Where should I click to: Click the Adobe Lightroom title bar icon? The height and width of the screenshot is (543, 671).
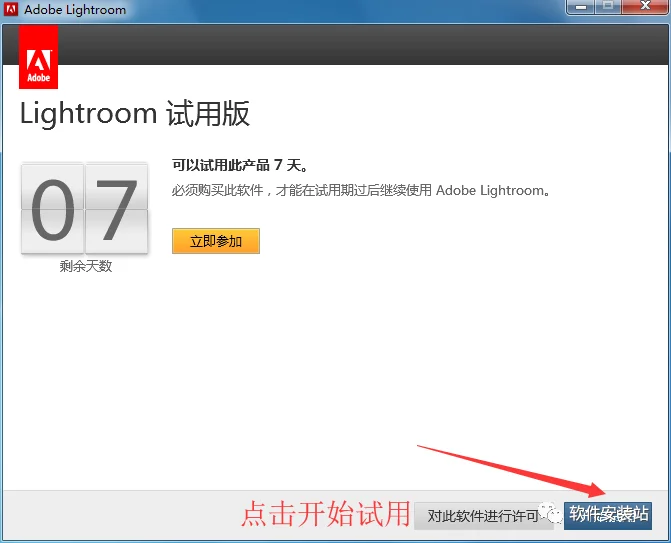(11, 9)
